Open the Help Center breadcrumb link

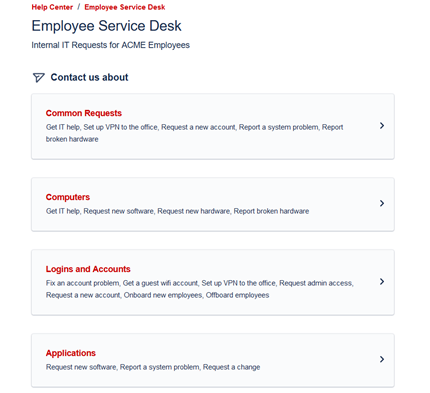[52, 7]
